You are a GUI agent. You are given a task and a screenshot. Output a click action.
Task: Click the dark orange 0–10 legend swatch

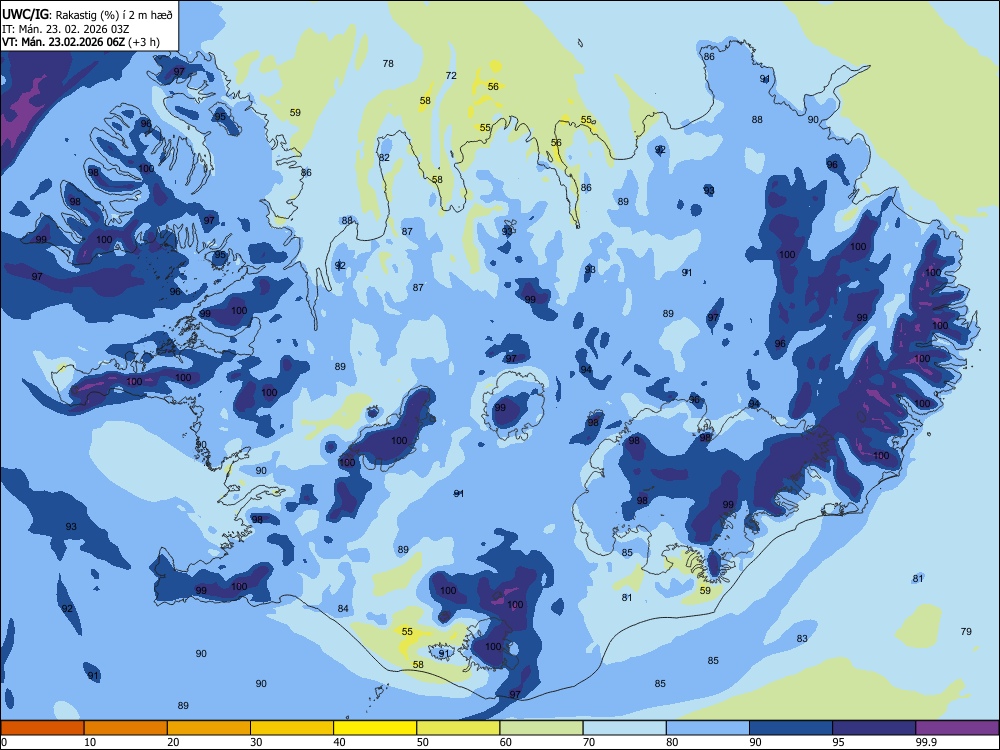pyautogui.click(x=42, y=728)
